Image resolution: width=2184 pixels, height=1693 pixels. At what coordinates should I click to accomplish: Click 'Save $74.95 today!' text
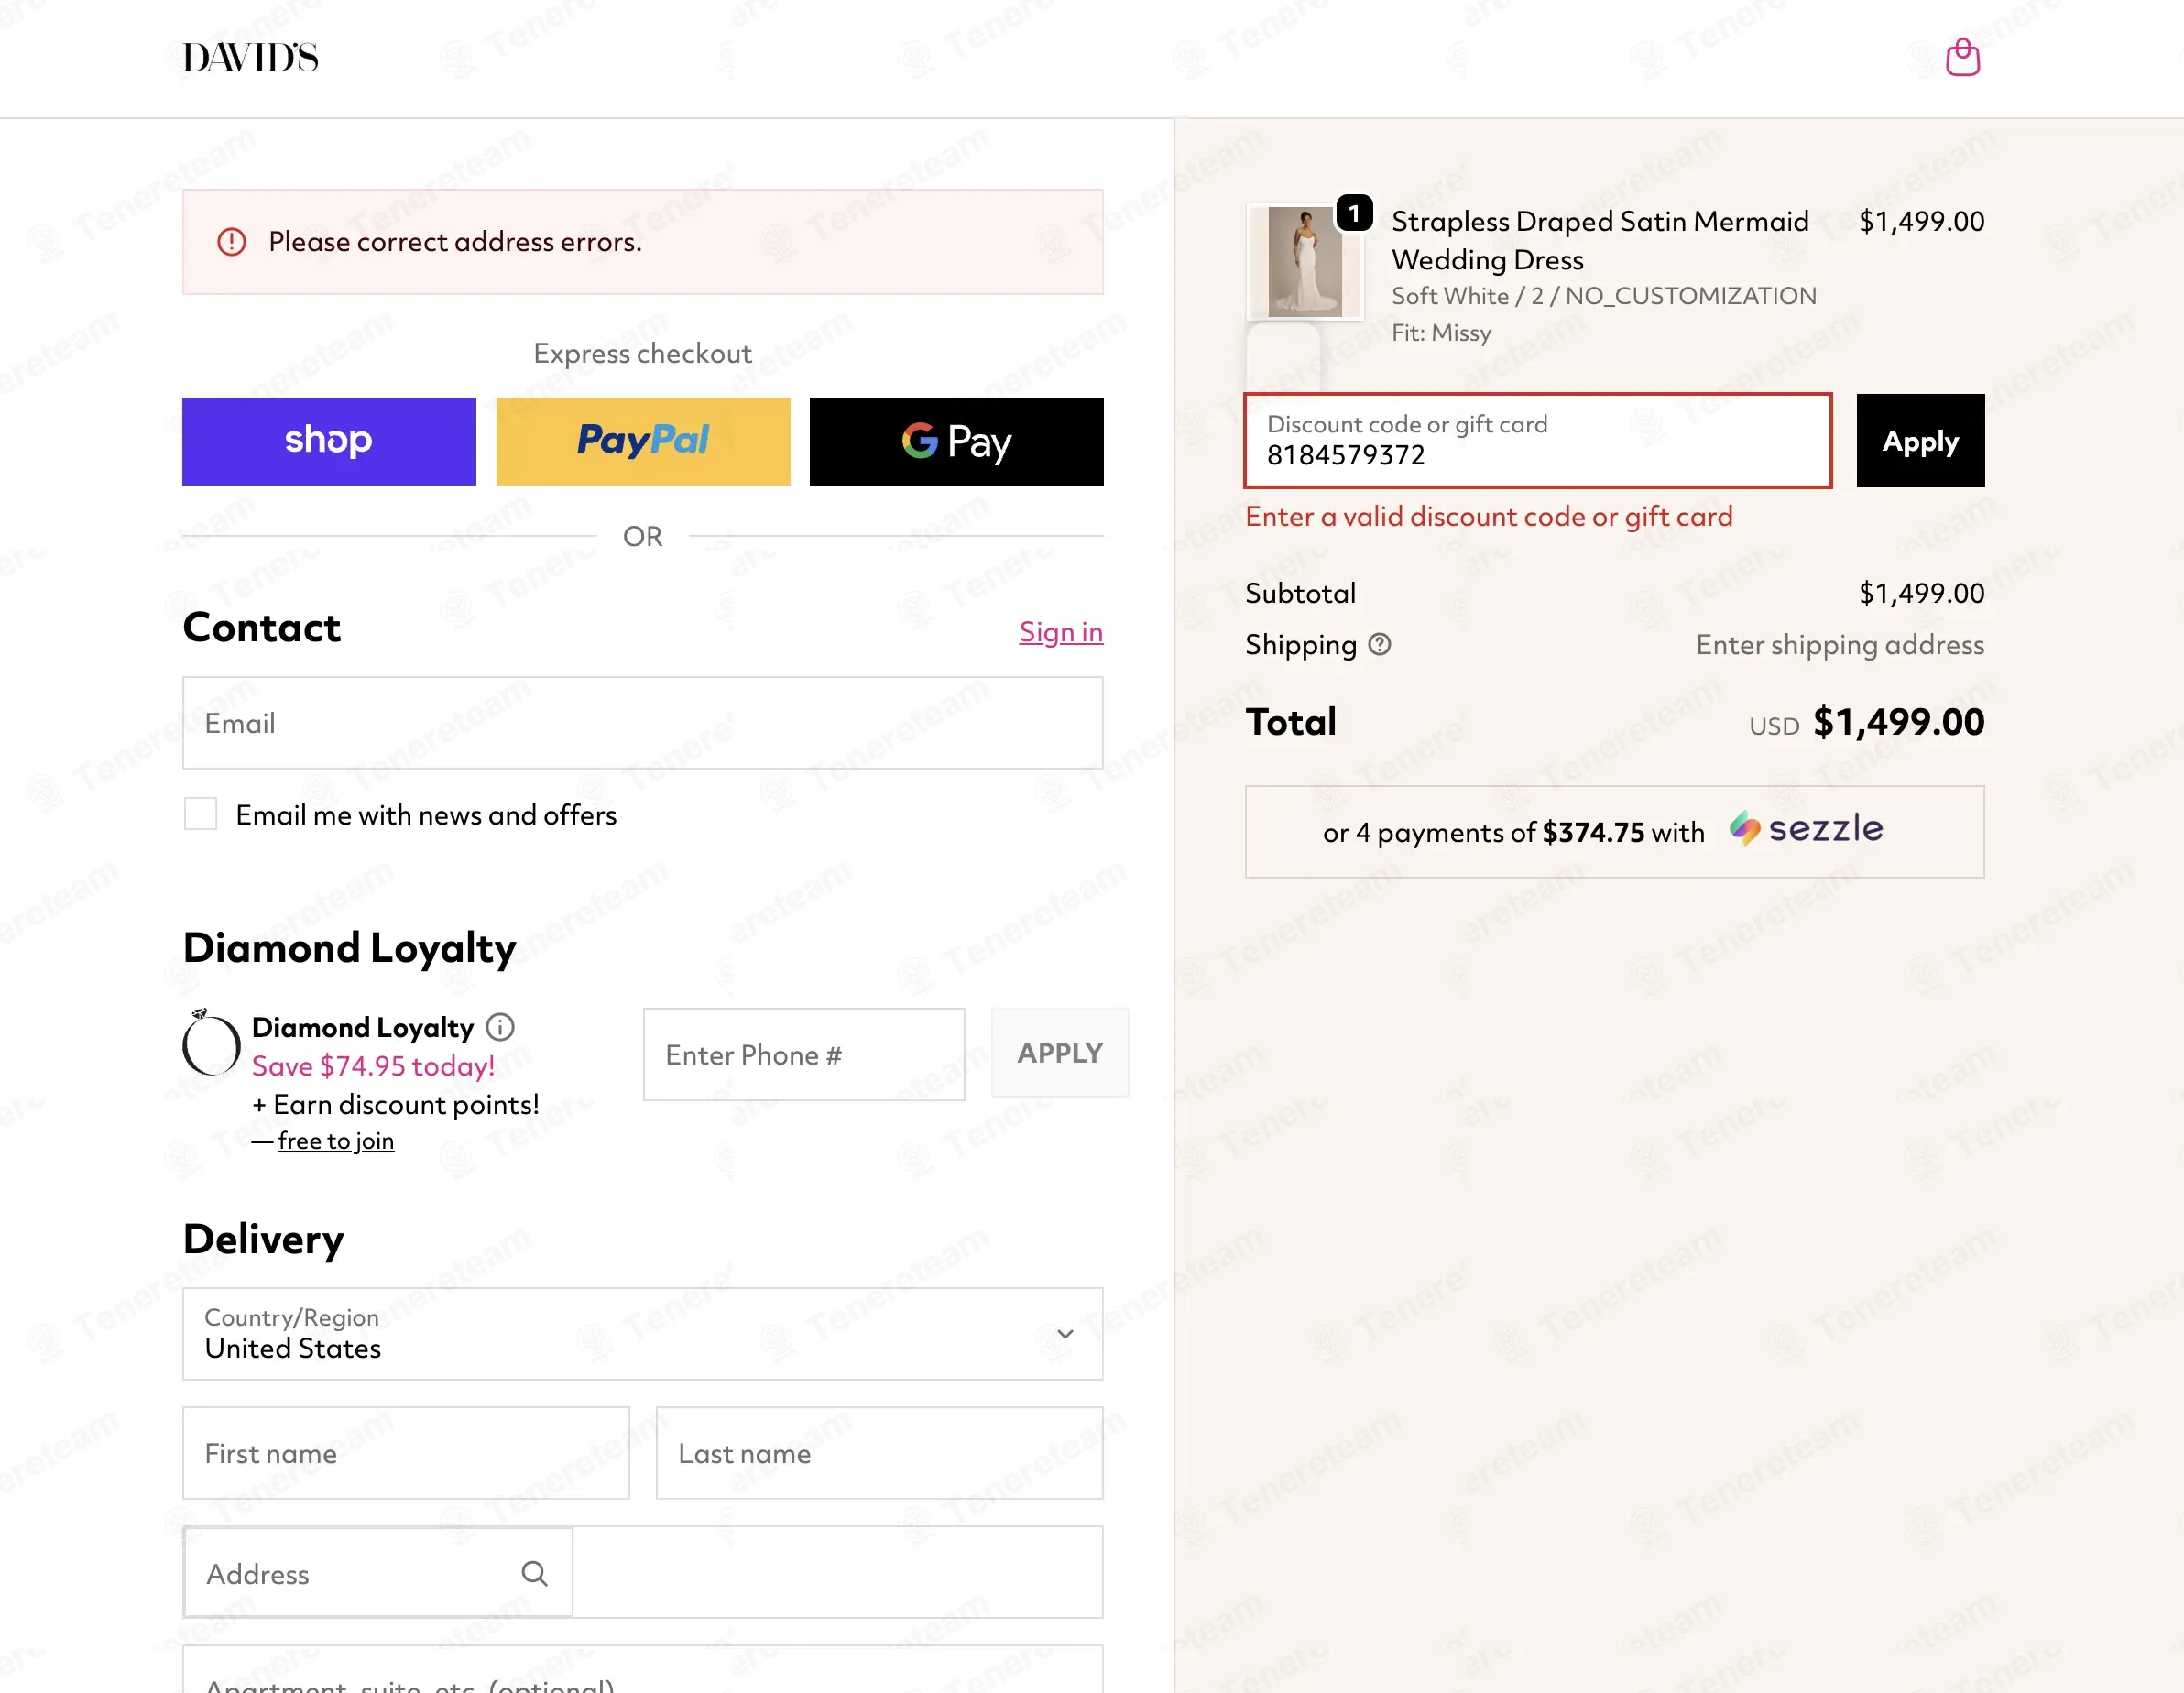click(x=373, y=1066)
